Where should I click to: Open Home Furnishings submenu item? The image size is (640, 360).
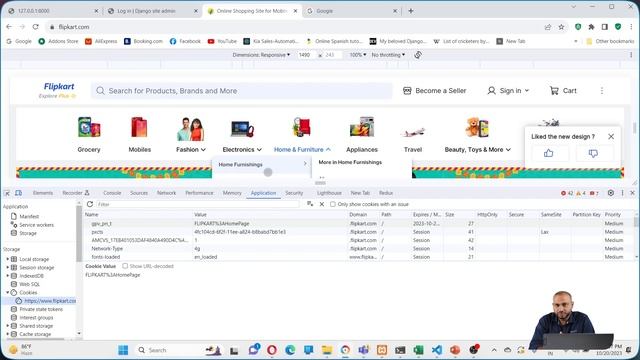pyautogui.click(x=261, y=164)
